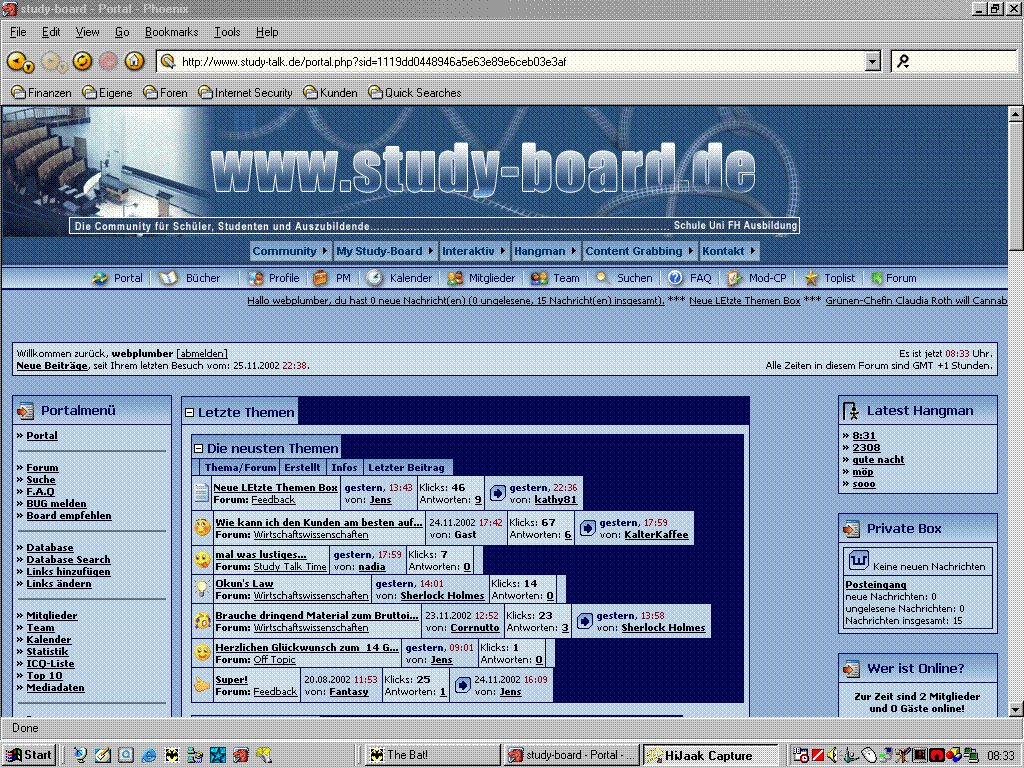Expand the Content Grabbing dropdown menu
The height and width of the screenshot is (768, 1024).
point(639,251)
